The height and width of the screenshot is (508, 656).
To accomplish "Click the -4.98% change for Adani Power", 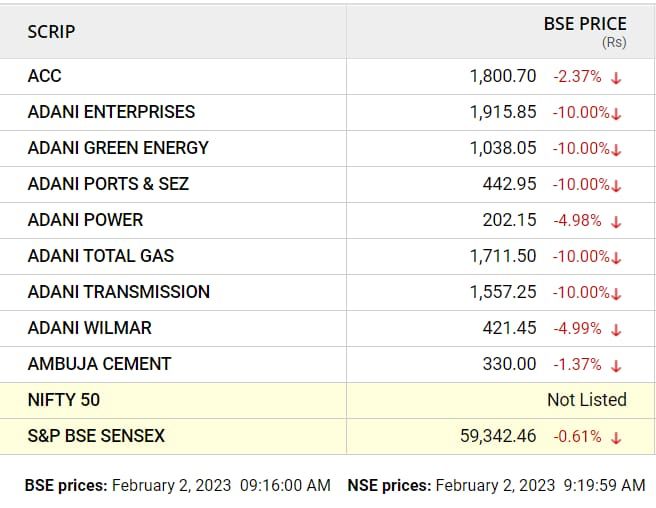I will coord(577,221).
